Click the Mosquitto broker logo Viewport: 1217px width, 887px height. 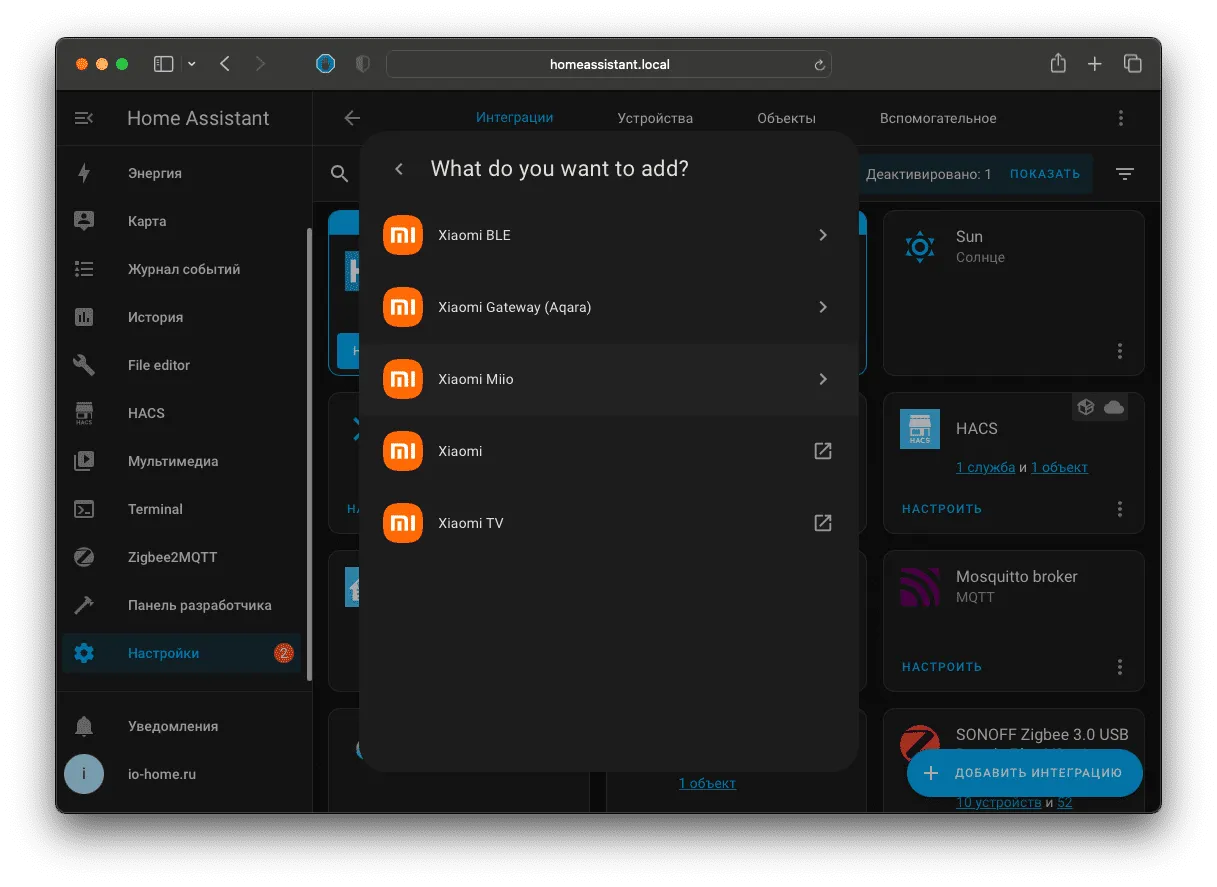click(920, 587)
